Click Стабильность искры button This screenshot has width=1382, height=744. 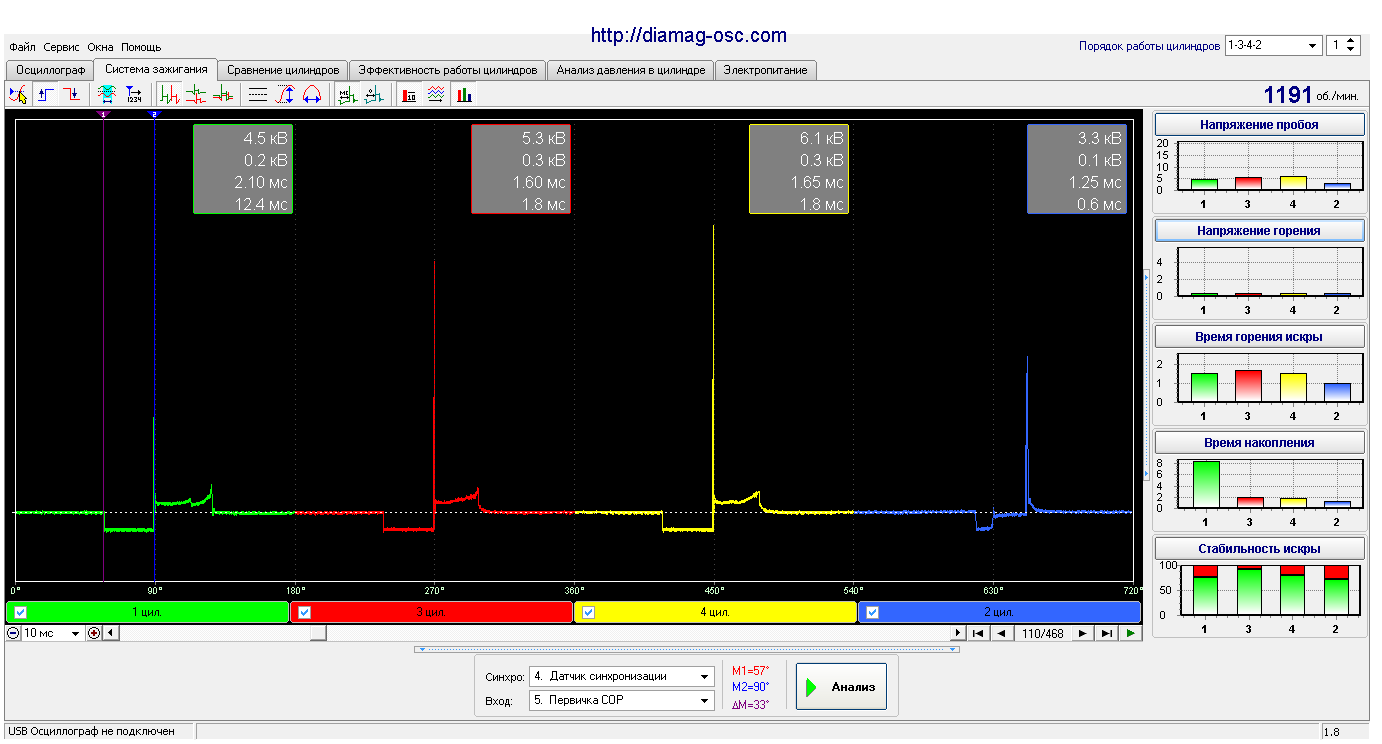pos(1259,548)
